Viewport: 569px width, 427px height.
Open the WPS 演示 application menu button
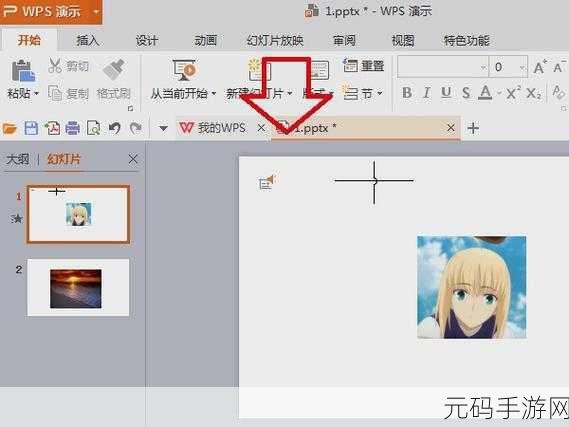51,12
